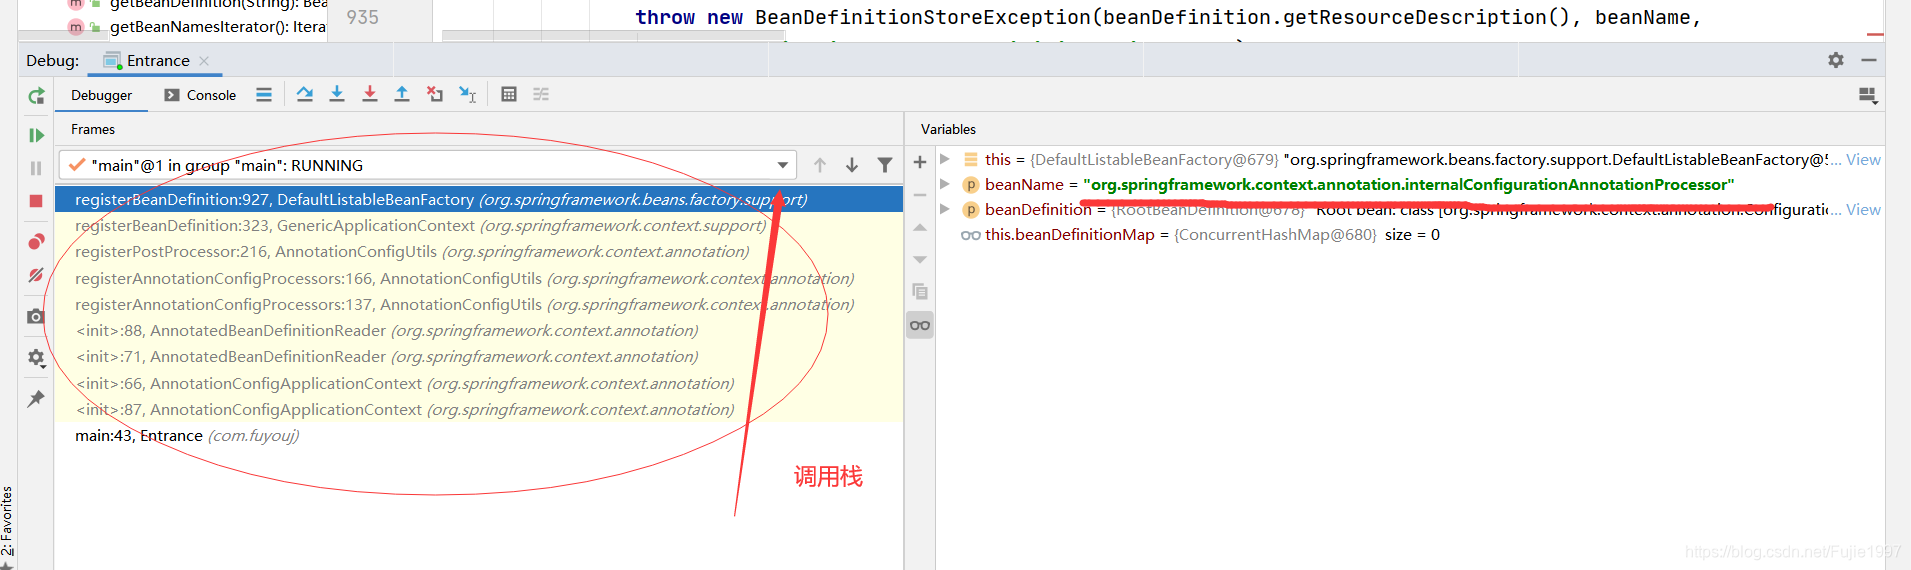Image resolution: width=1911 pixels, height=570 pixels.
Task: Rerun the Entrance debug session
Action: tap(36, 96)
